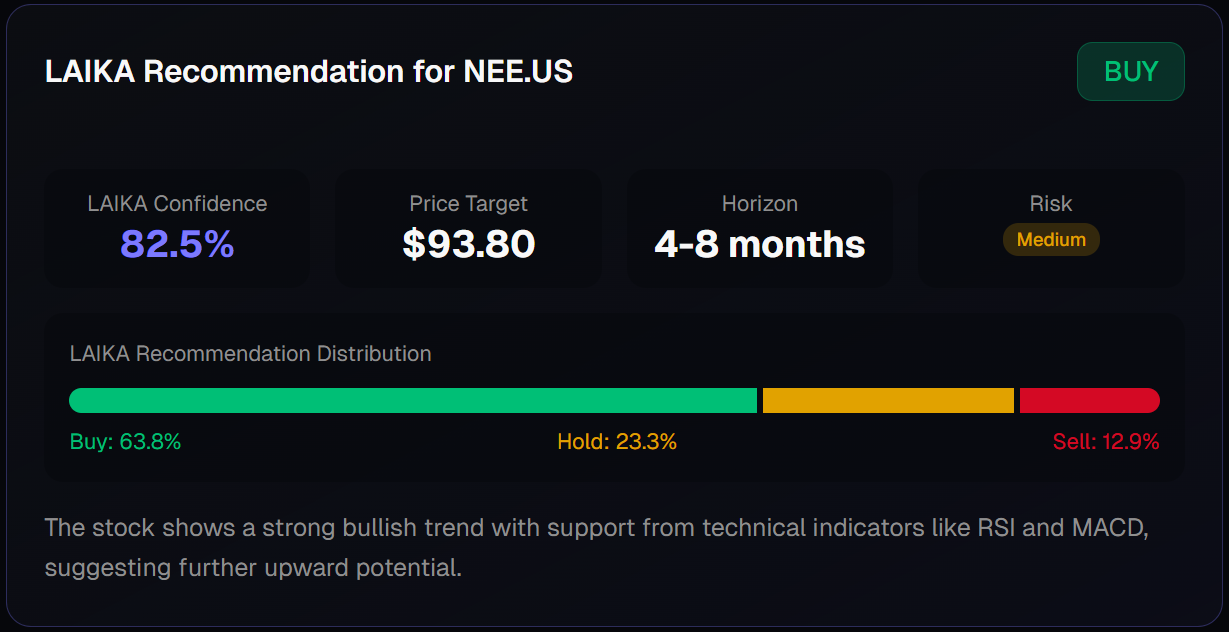Click the green BUY badge
This screenshot has height=632, width=1229.
click(1130, 72)
